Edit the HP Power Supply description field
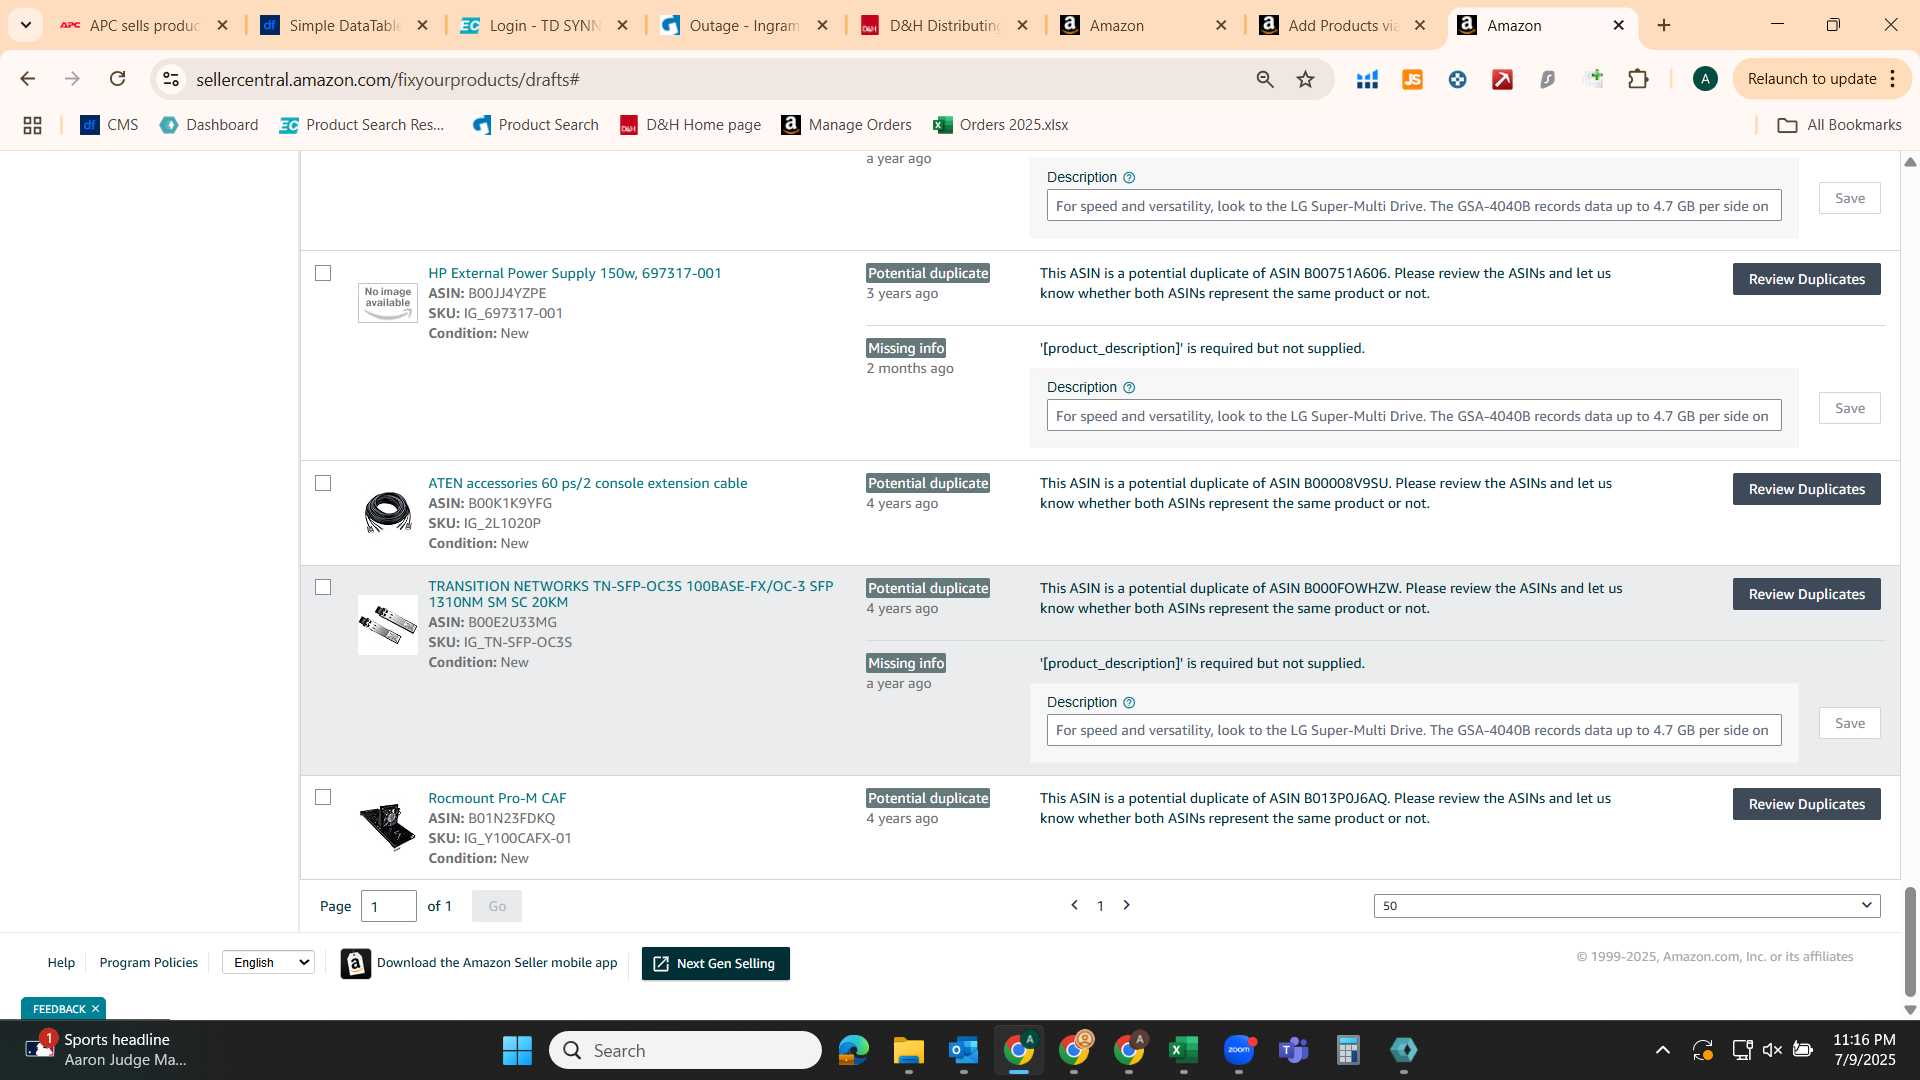This screenshot has width=1920, height=1080. pos(1413,416)
